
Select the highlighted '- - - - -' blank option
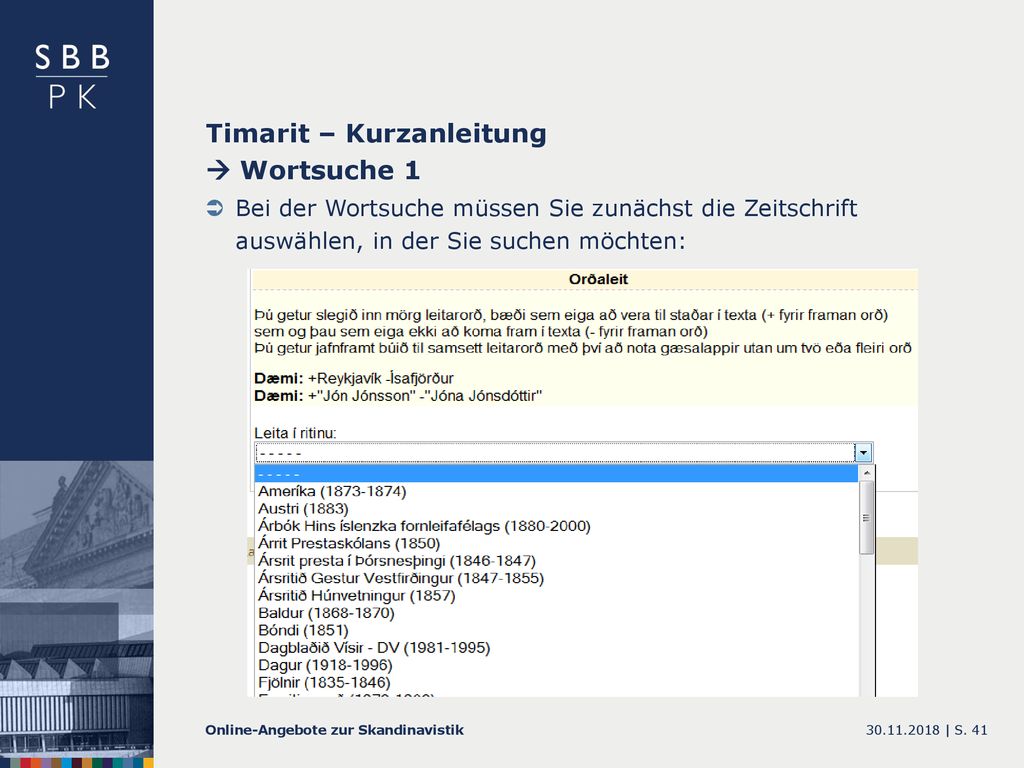pos(556,473)
